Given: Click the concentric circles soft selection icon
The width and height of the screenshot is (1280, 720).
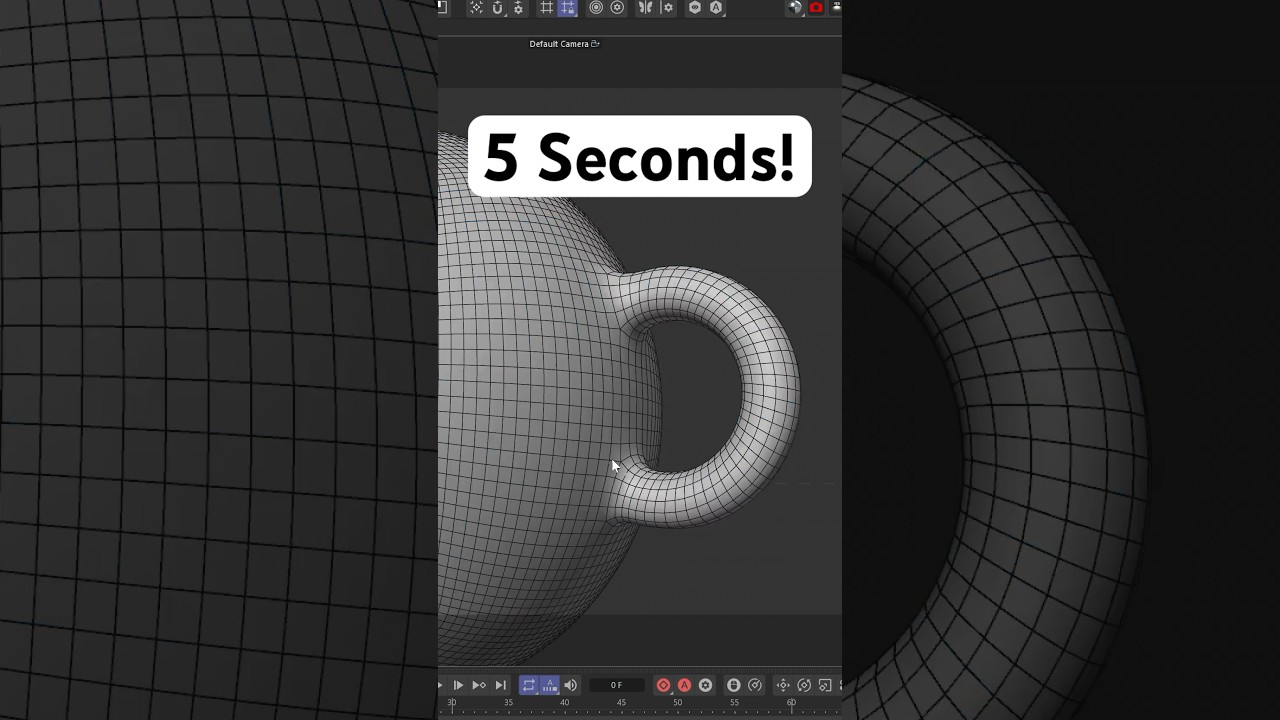Looking at the screenshot, I should click(596, 8).
